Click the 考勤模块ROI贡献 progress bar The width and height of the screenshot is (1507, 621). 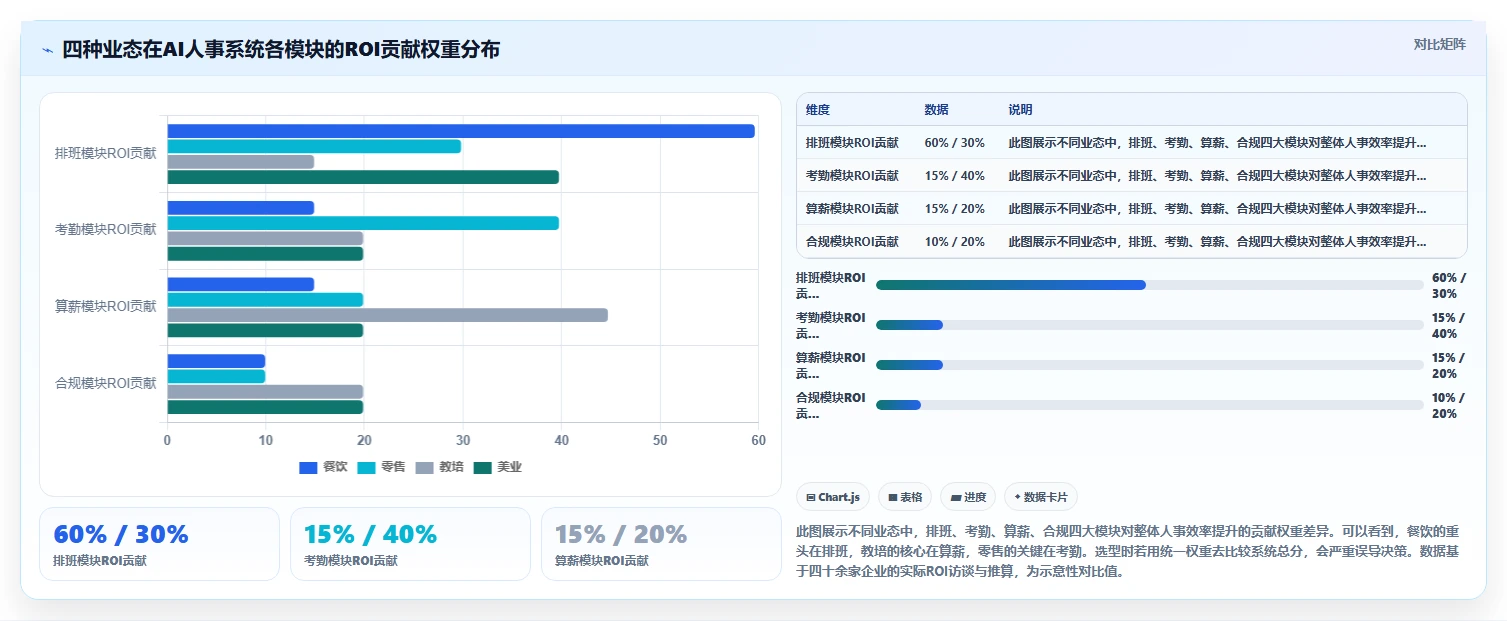1150,325
